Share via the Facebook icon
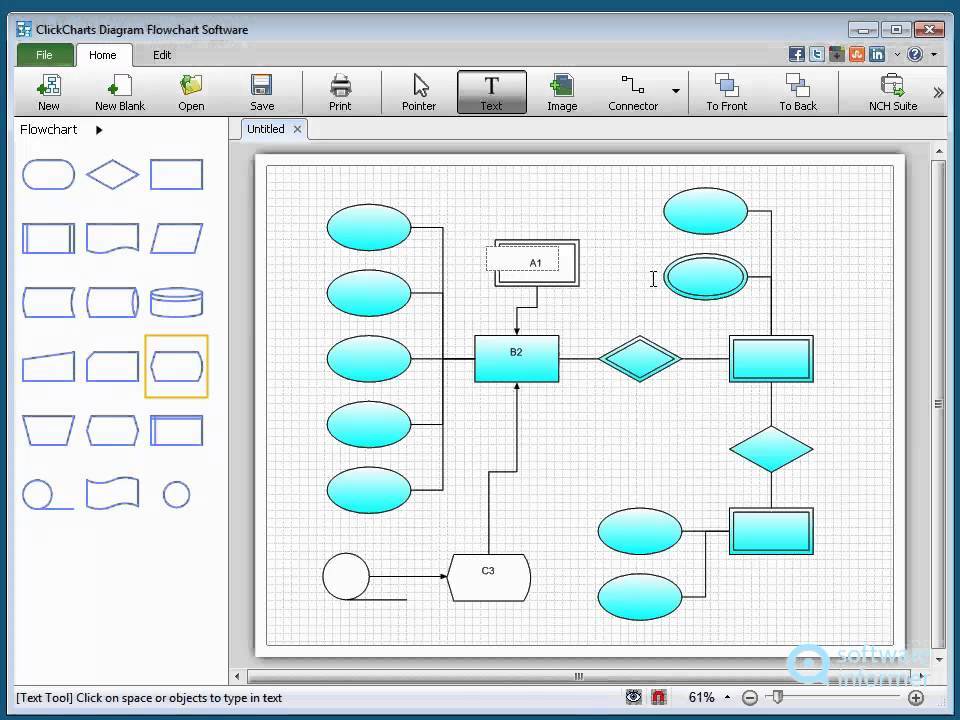This screenshot has width=960, height=720. click(797, 54)
